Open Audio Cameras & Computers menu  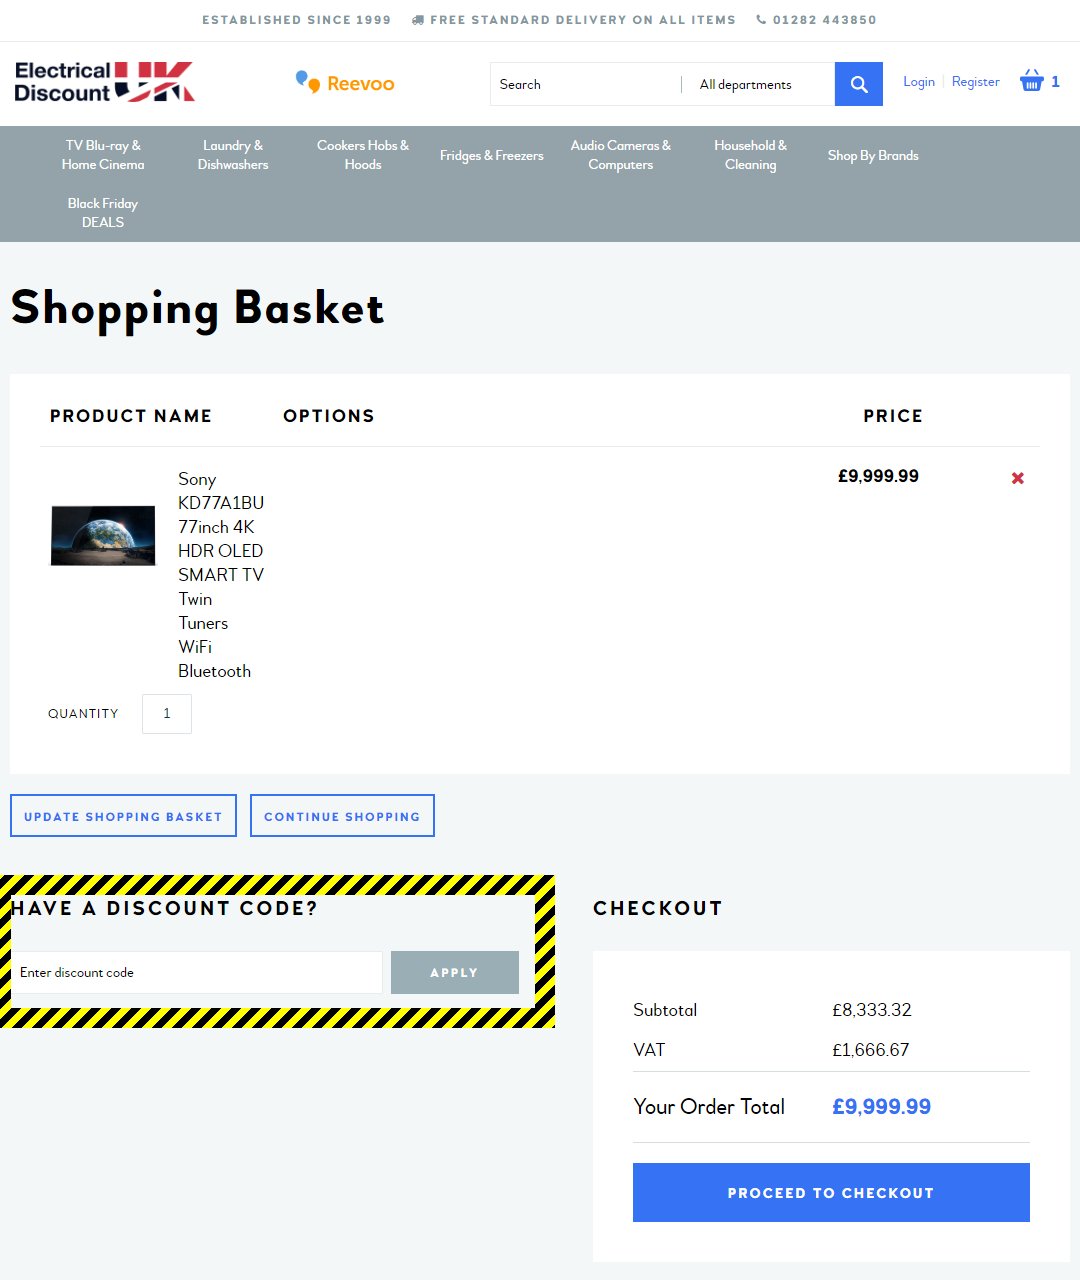(x=621, y=155)
